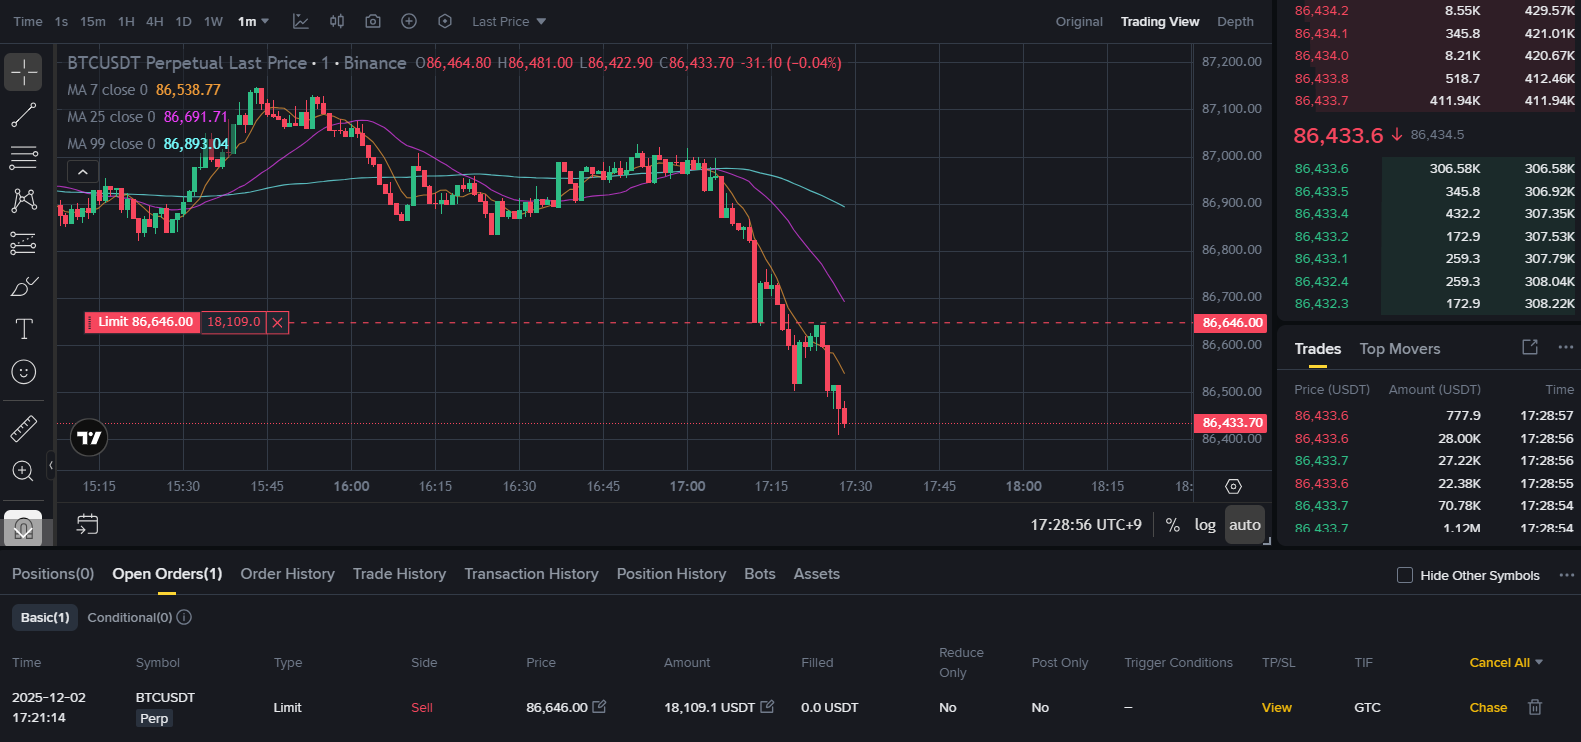Toggle the log scale option
The image size is (1581, 742).
coord(1205,525)
